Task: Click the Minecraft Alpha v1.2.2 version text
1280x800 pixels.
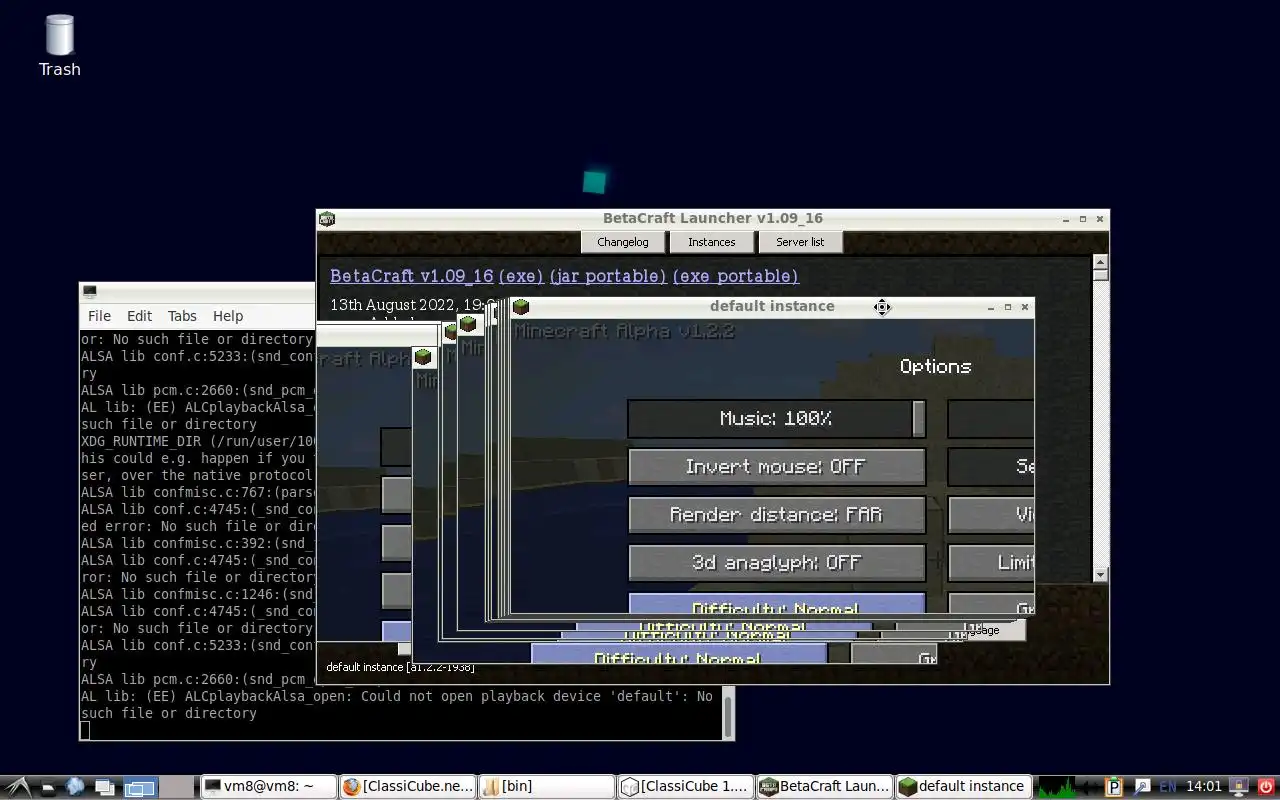Action: 625,331
